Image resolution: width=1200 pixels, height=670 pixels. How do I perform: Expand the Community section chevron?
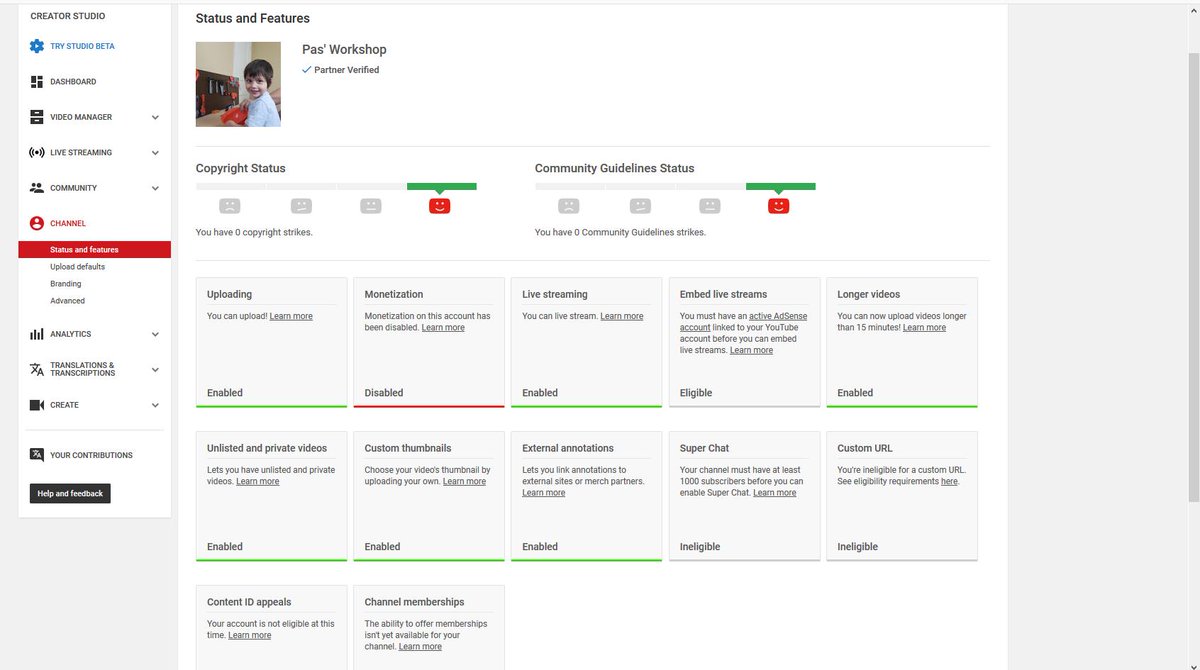click(155, 188)
